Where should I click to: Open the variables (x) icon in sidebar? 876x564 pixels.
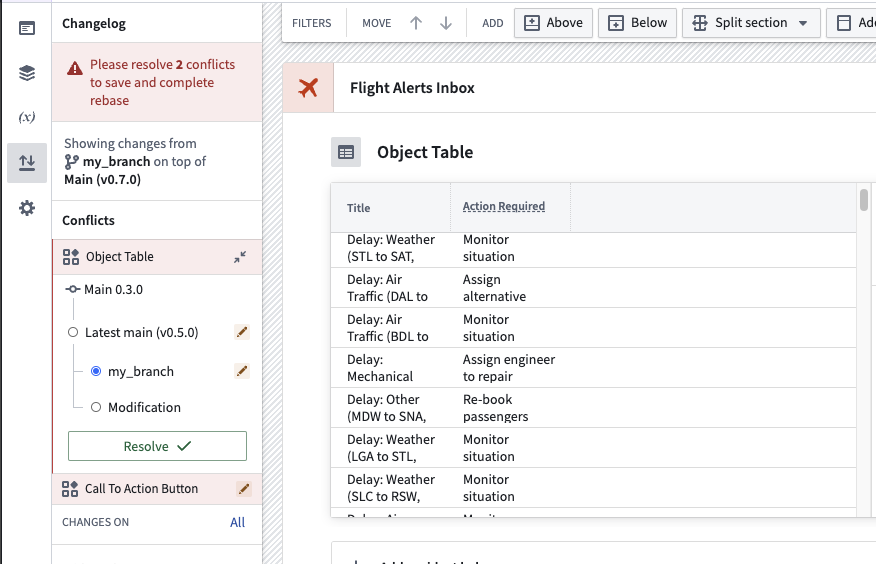click(26, 117)
